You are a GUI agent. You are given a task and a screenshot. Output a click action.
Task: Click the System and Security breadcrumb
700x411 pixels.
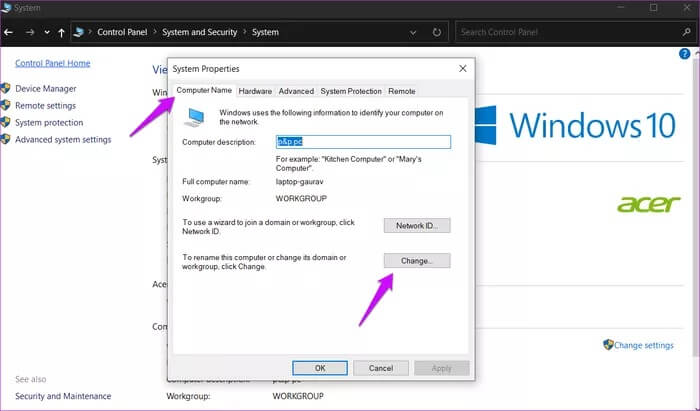199,32
